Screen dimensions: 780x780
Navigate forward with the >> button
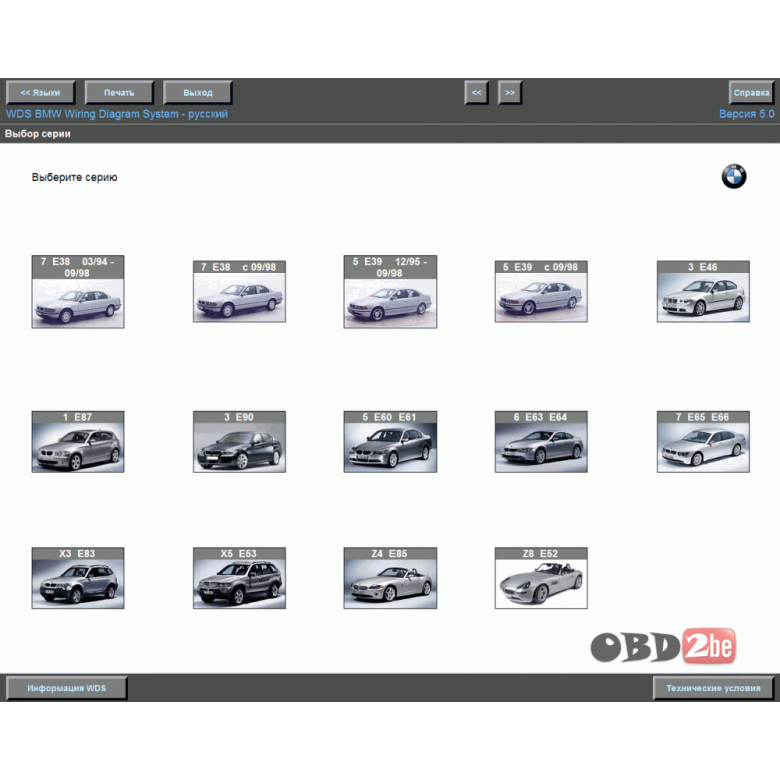[510, 93]
